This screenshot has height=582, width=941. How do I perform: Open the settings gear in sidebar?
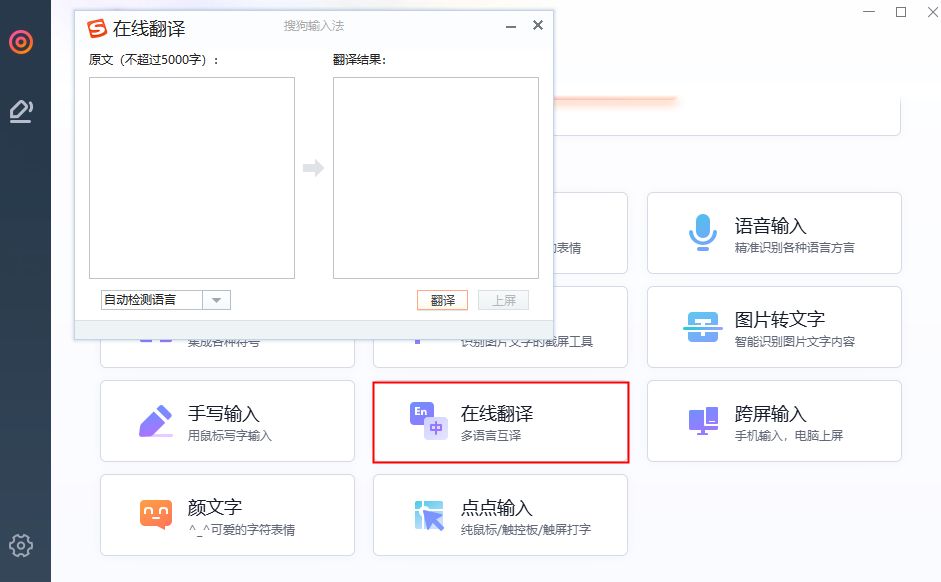click(21, 545)
